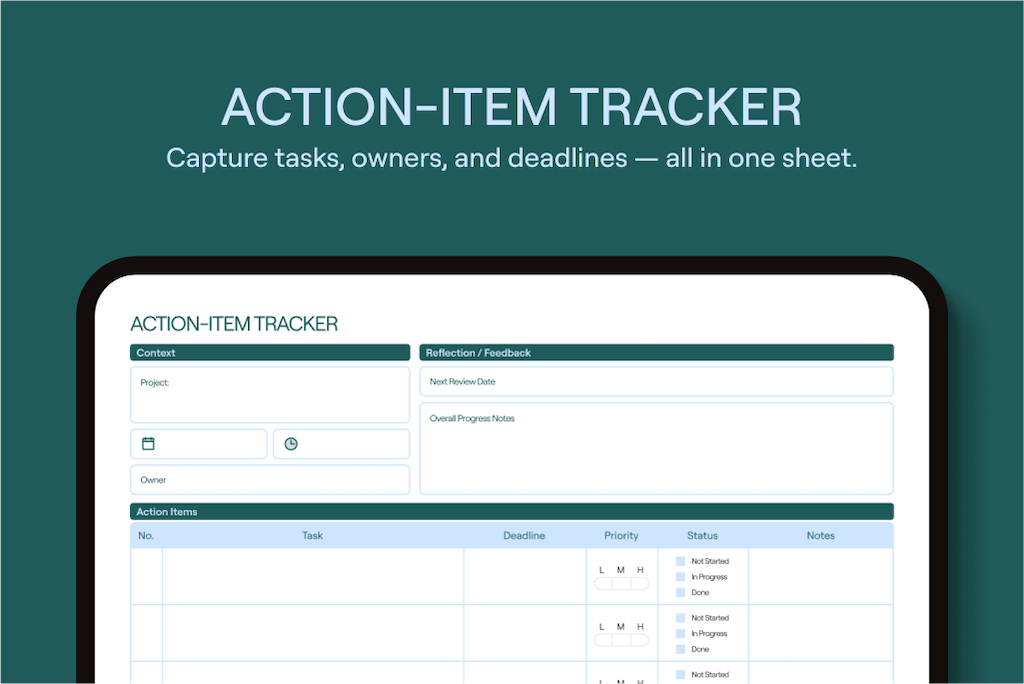Select the Reflection / Feedback section header
This screenshot has height=684, width=1024.
(656, 353)
